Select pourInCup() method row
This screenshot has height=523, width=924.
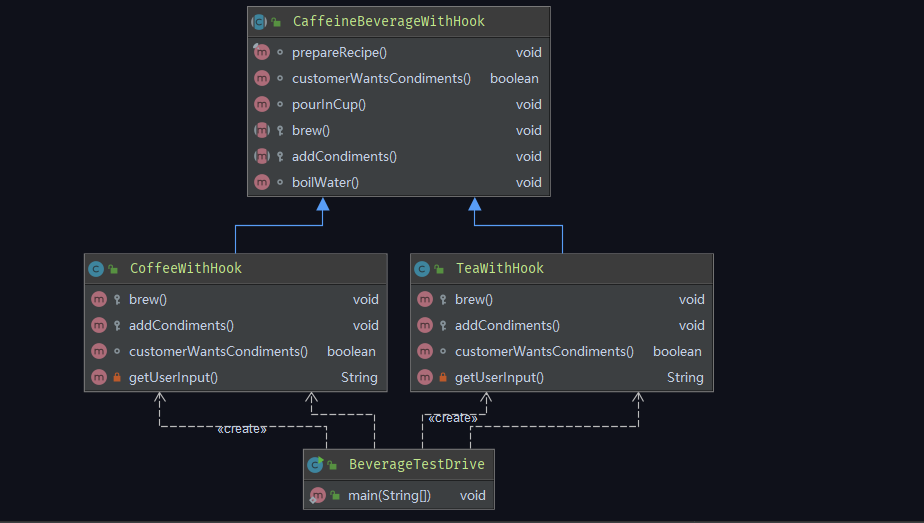tap(399, 104)
